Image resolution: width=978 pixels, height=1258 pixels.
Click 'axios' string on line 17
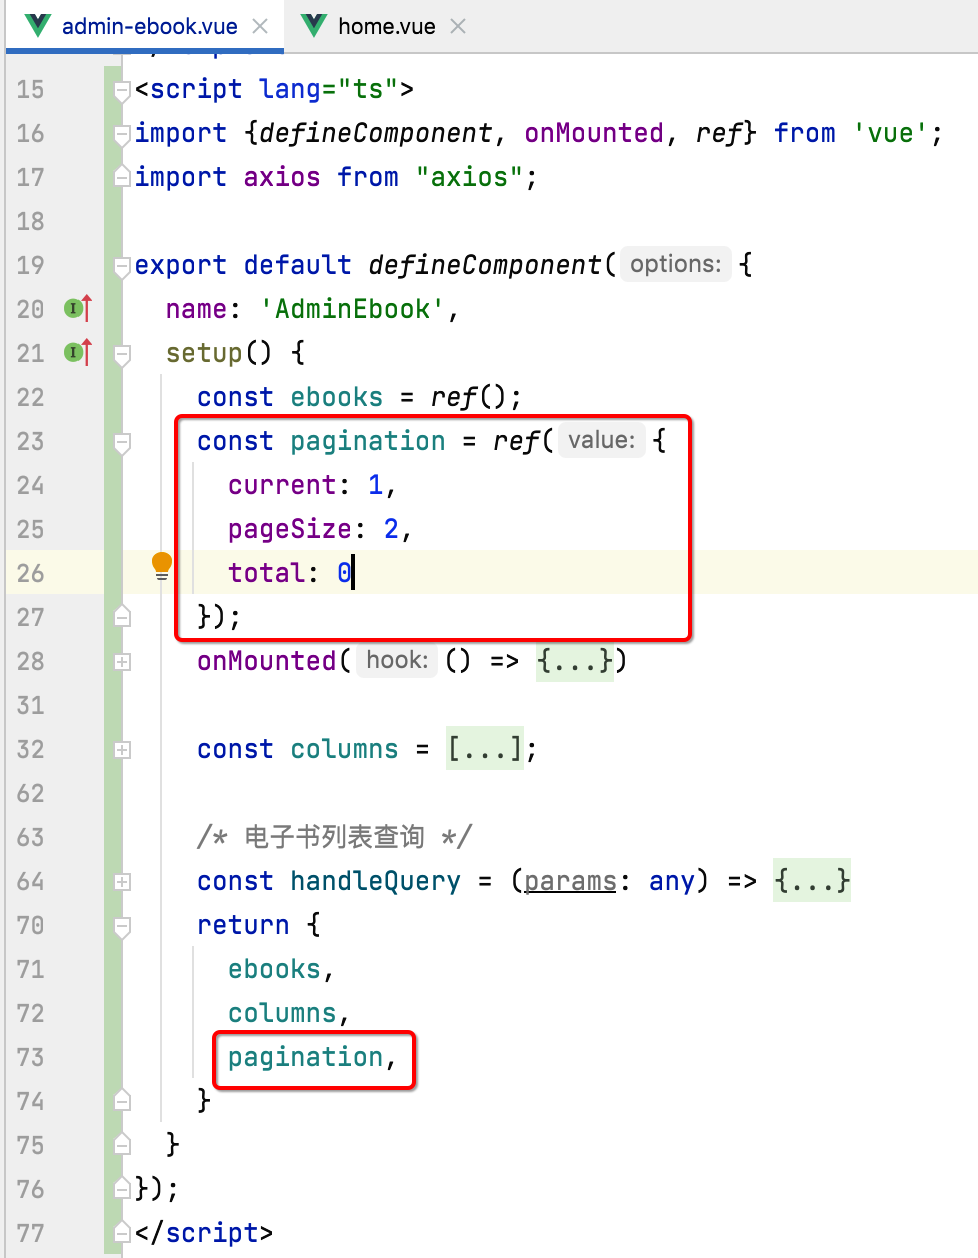click(469, 177)
